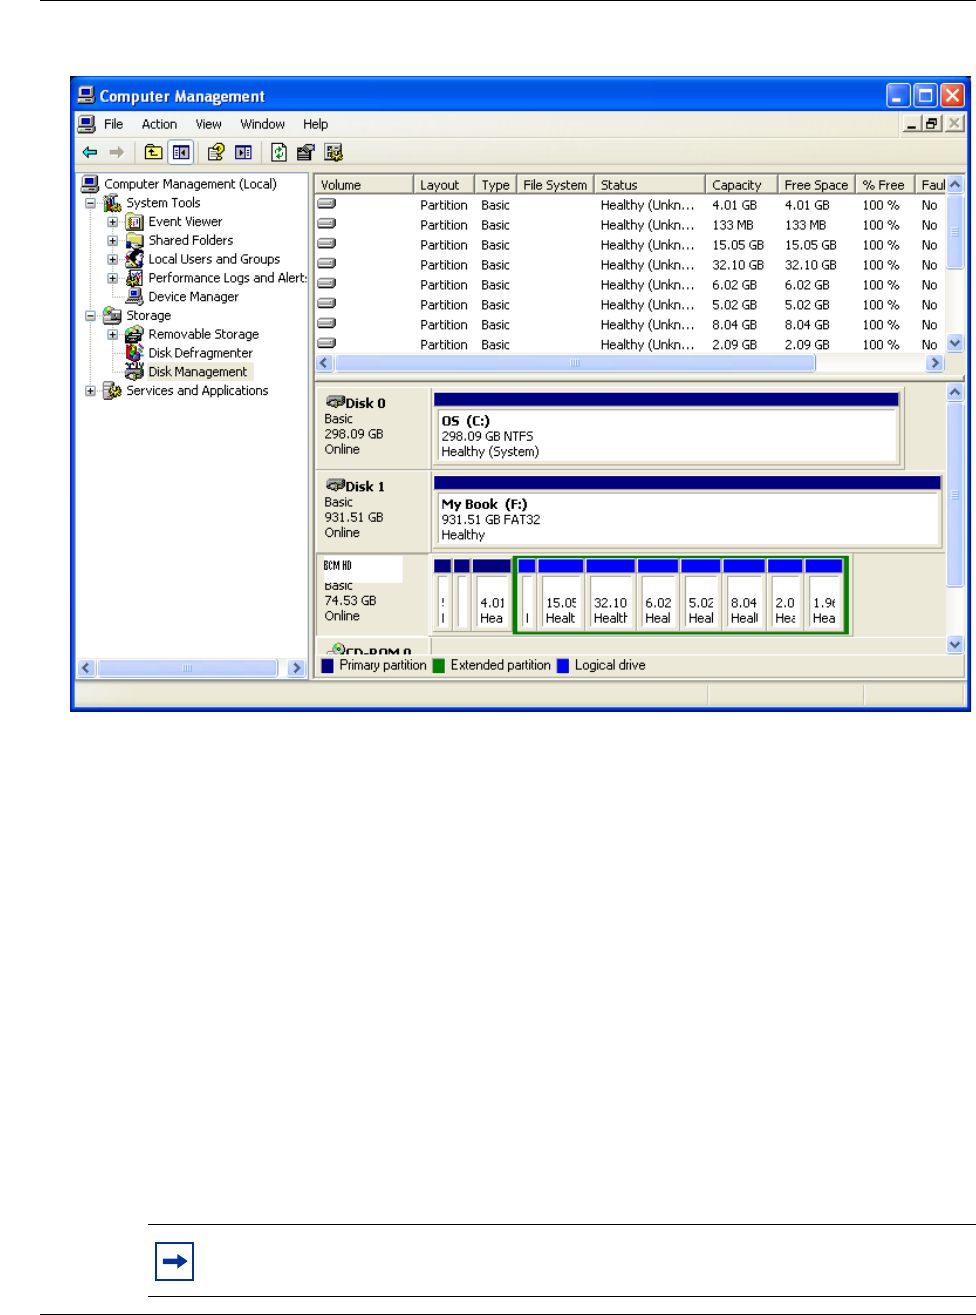
Task: Click the Device Manager tree icon
Action: tap(134, 296)
